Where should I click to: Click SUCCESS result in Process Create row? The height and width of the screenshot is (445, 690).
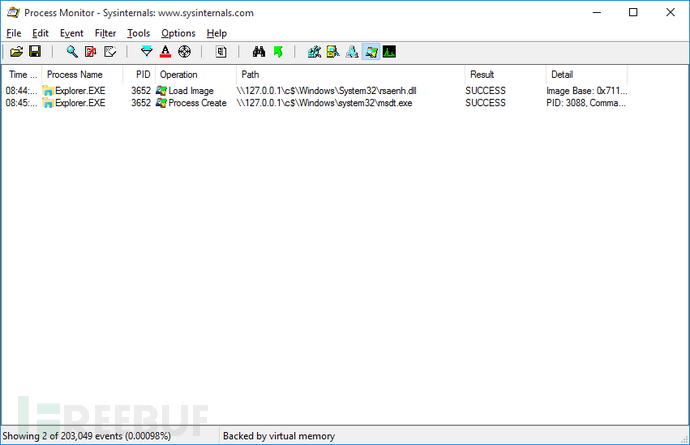(485, 103)
